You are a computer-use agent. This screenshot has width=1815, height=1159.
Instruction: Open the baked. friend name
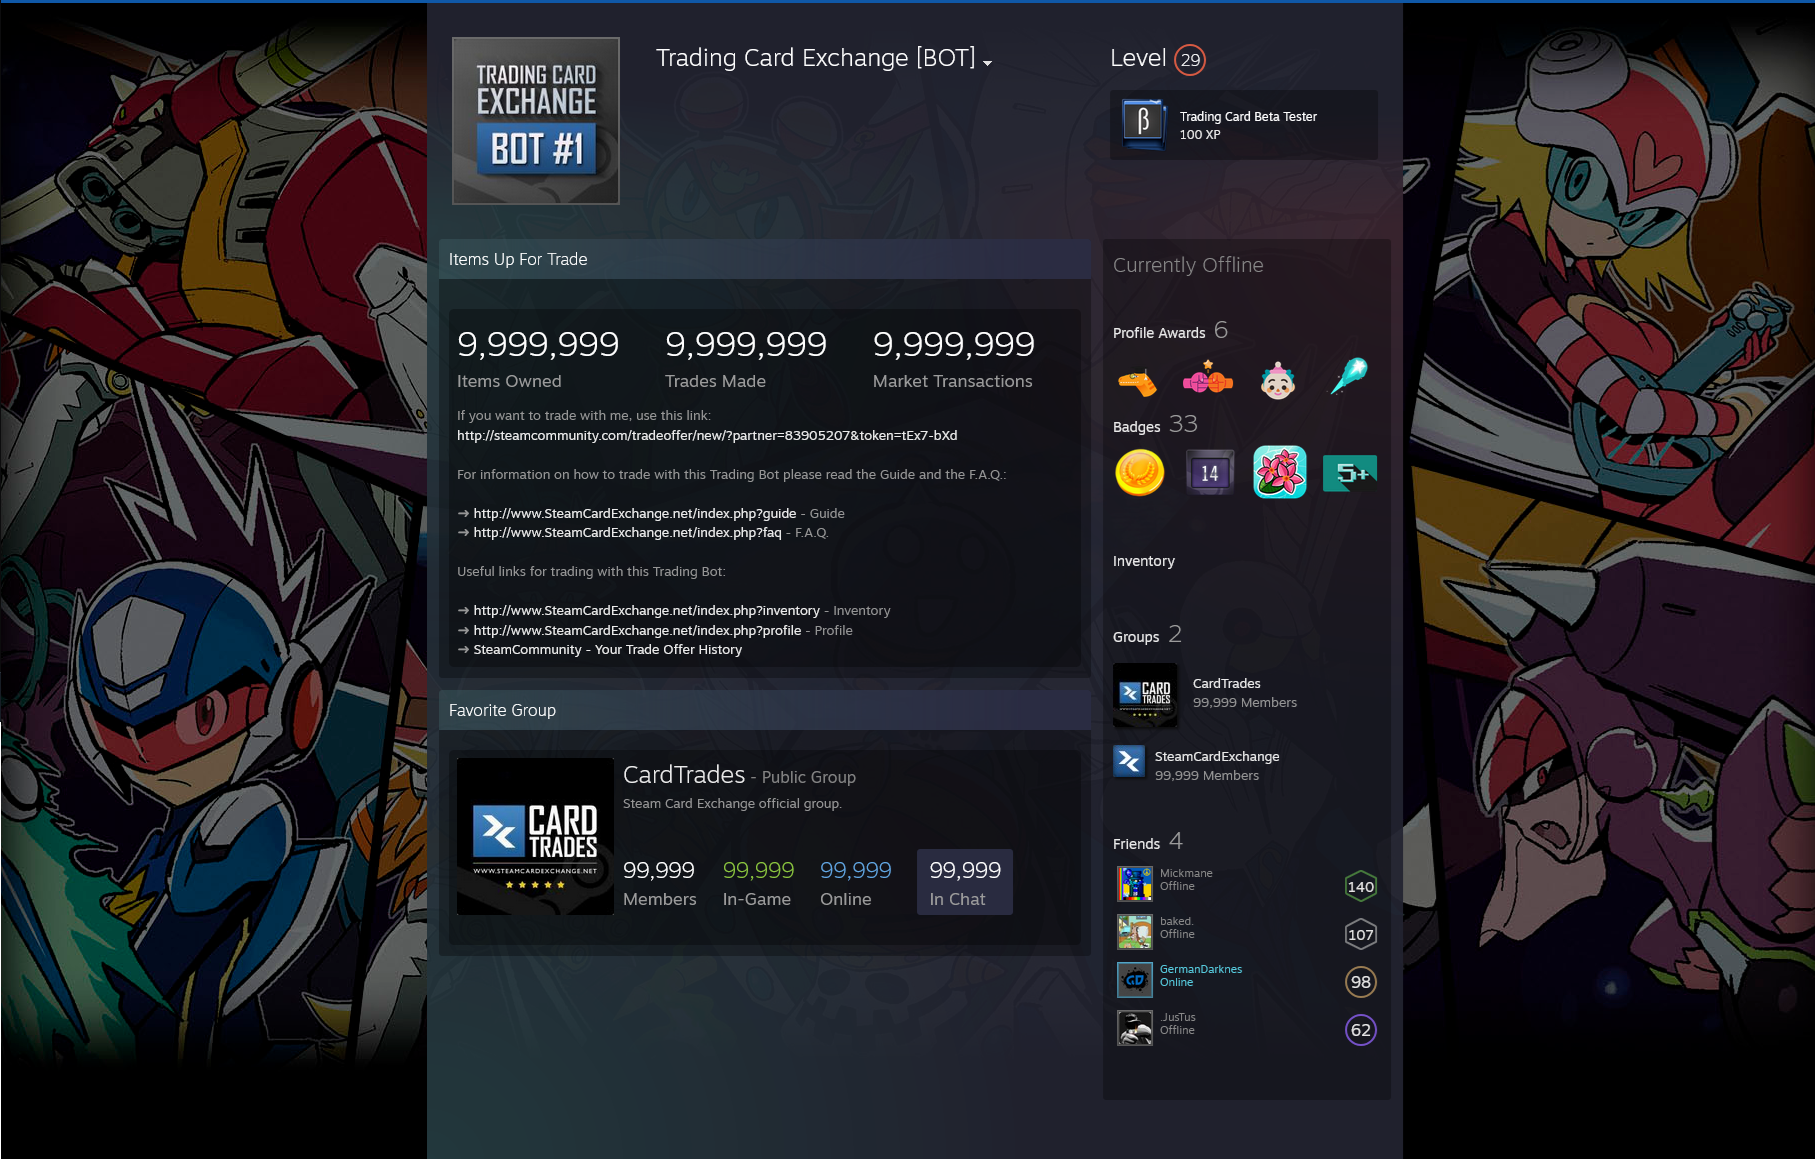(1176, 921)
